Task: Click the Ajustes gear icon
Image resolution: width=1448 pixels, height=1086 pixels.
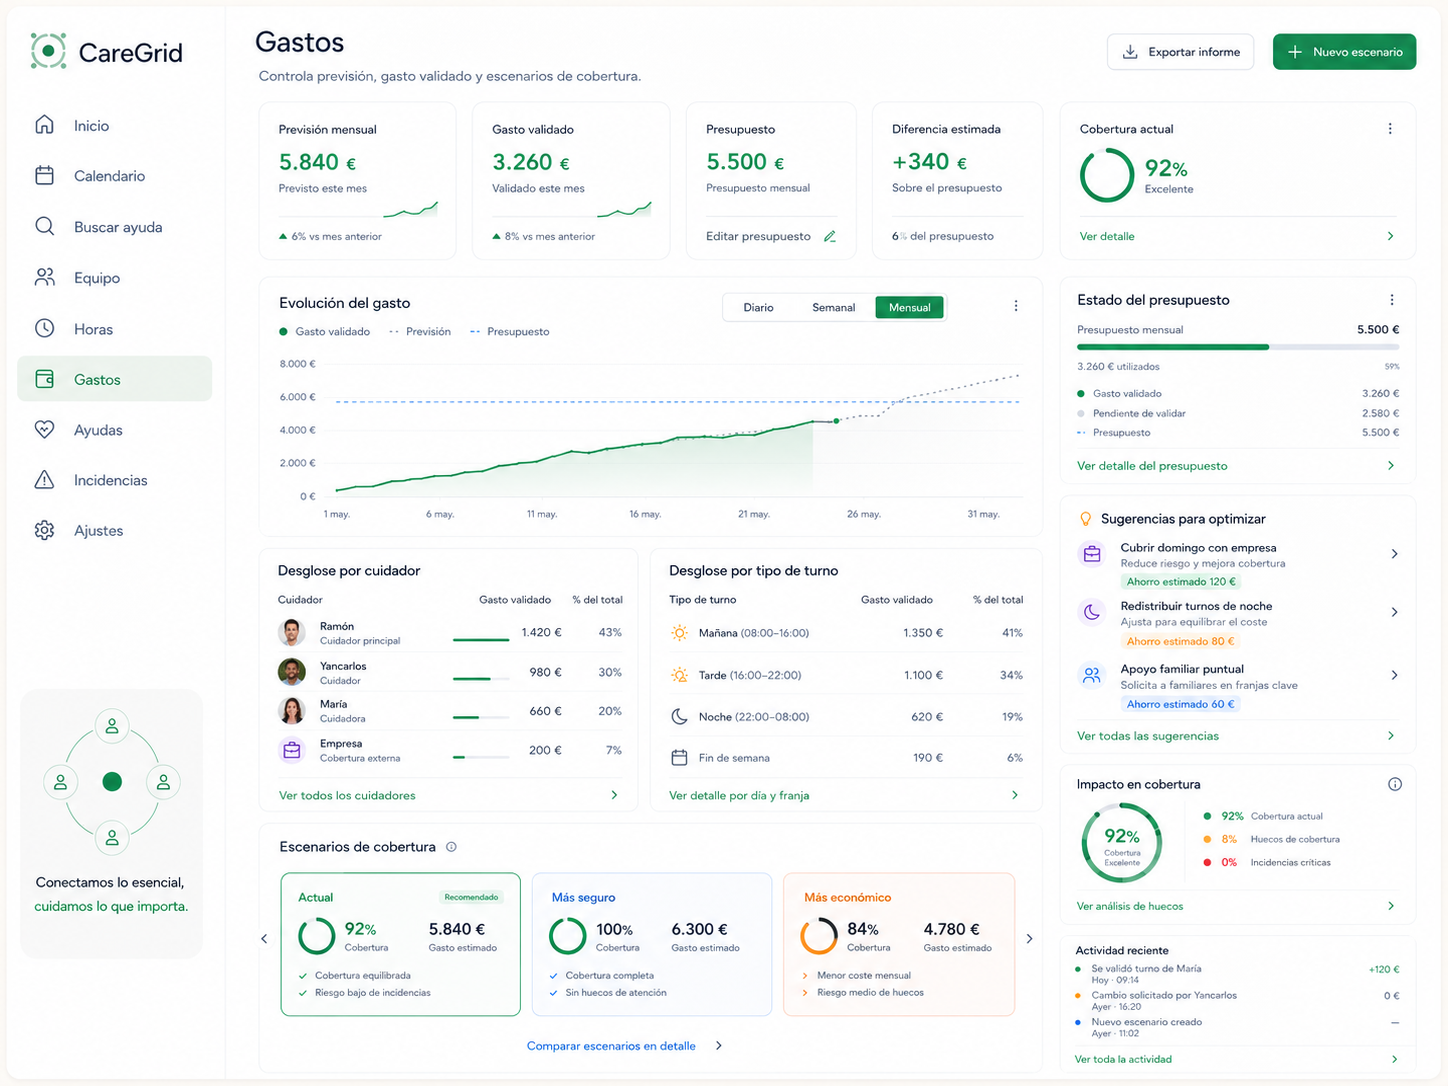Action: click(44, 530)
